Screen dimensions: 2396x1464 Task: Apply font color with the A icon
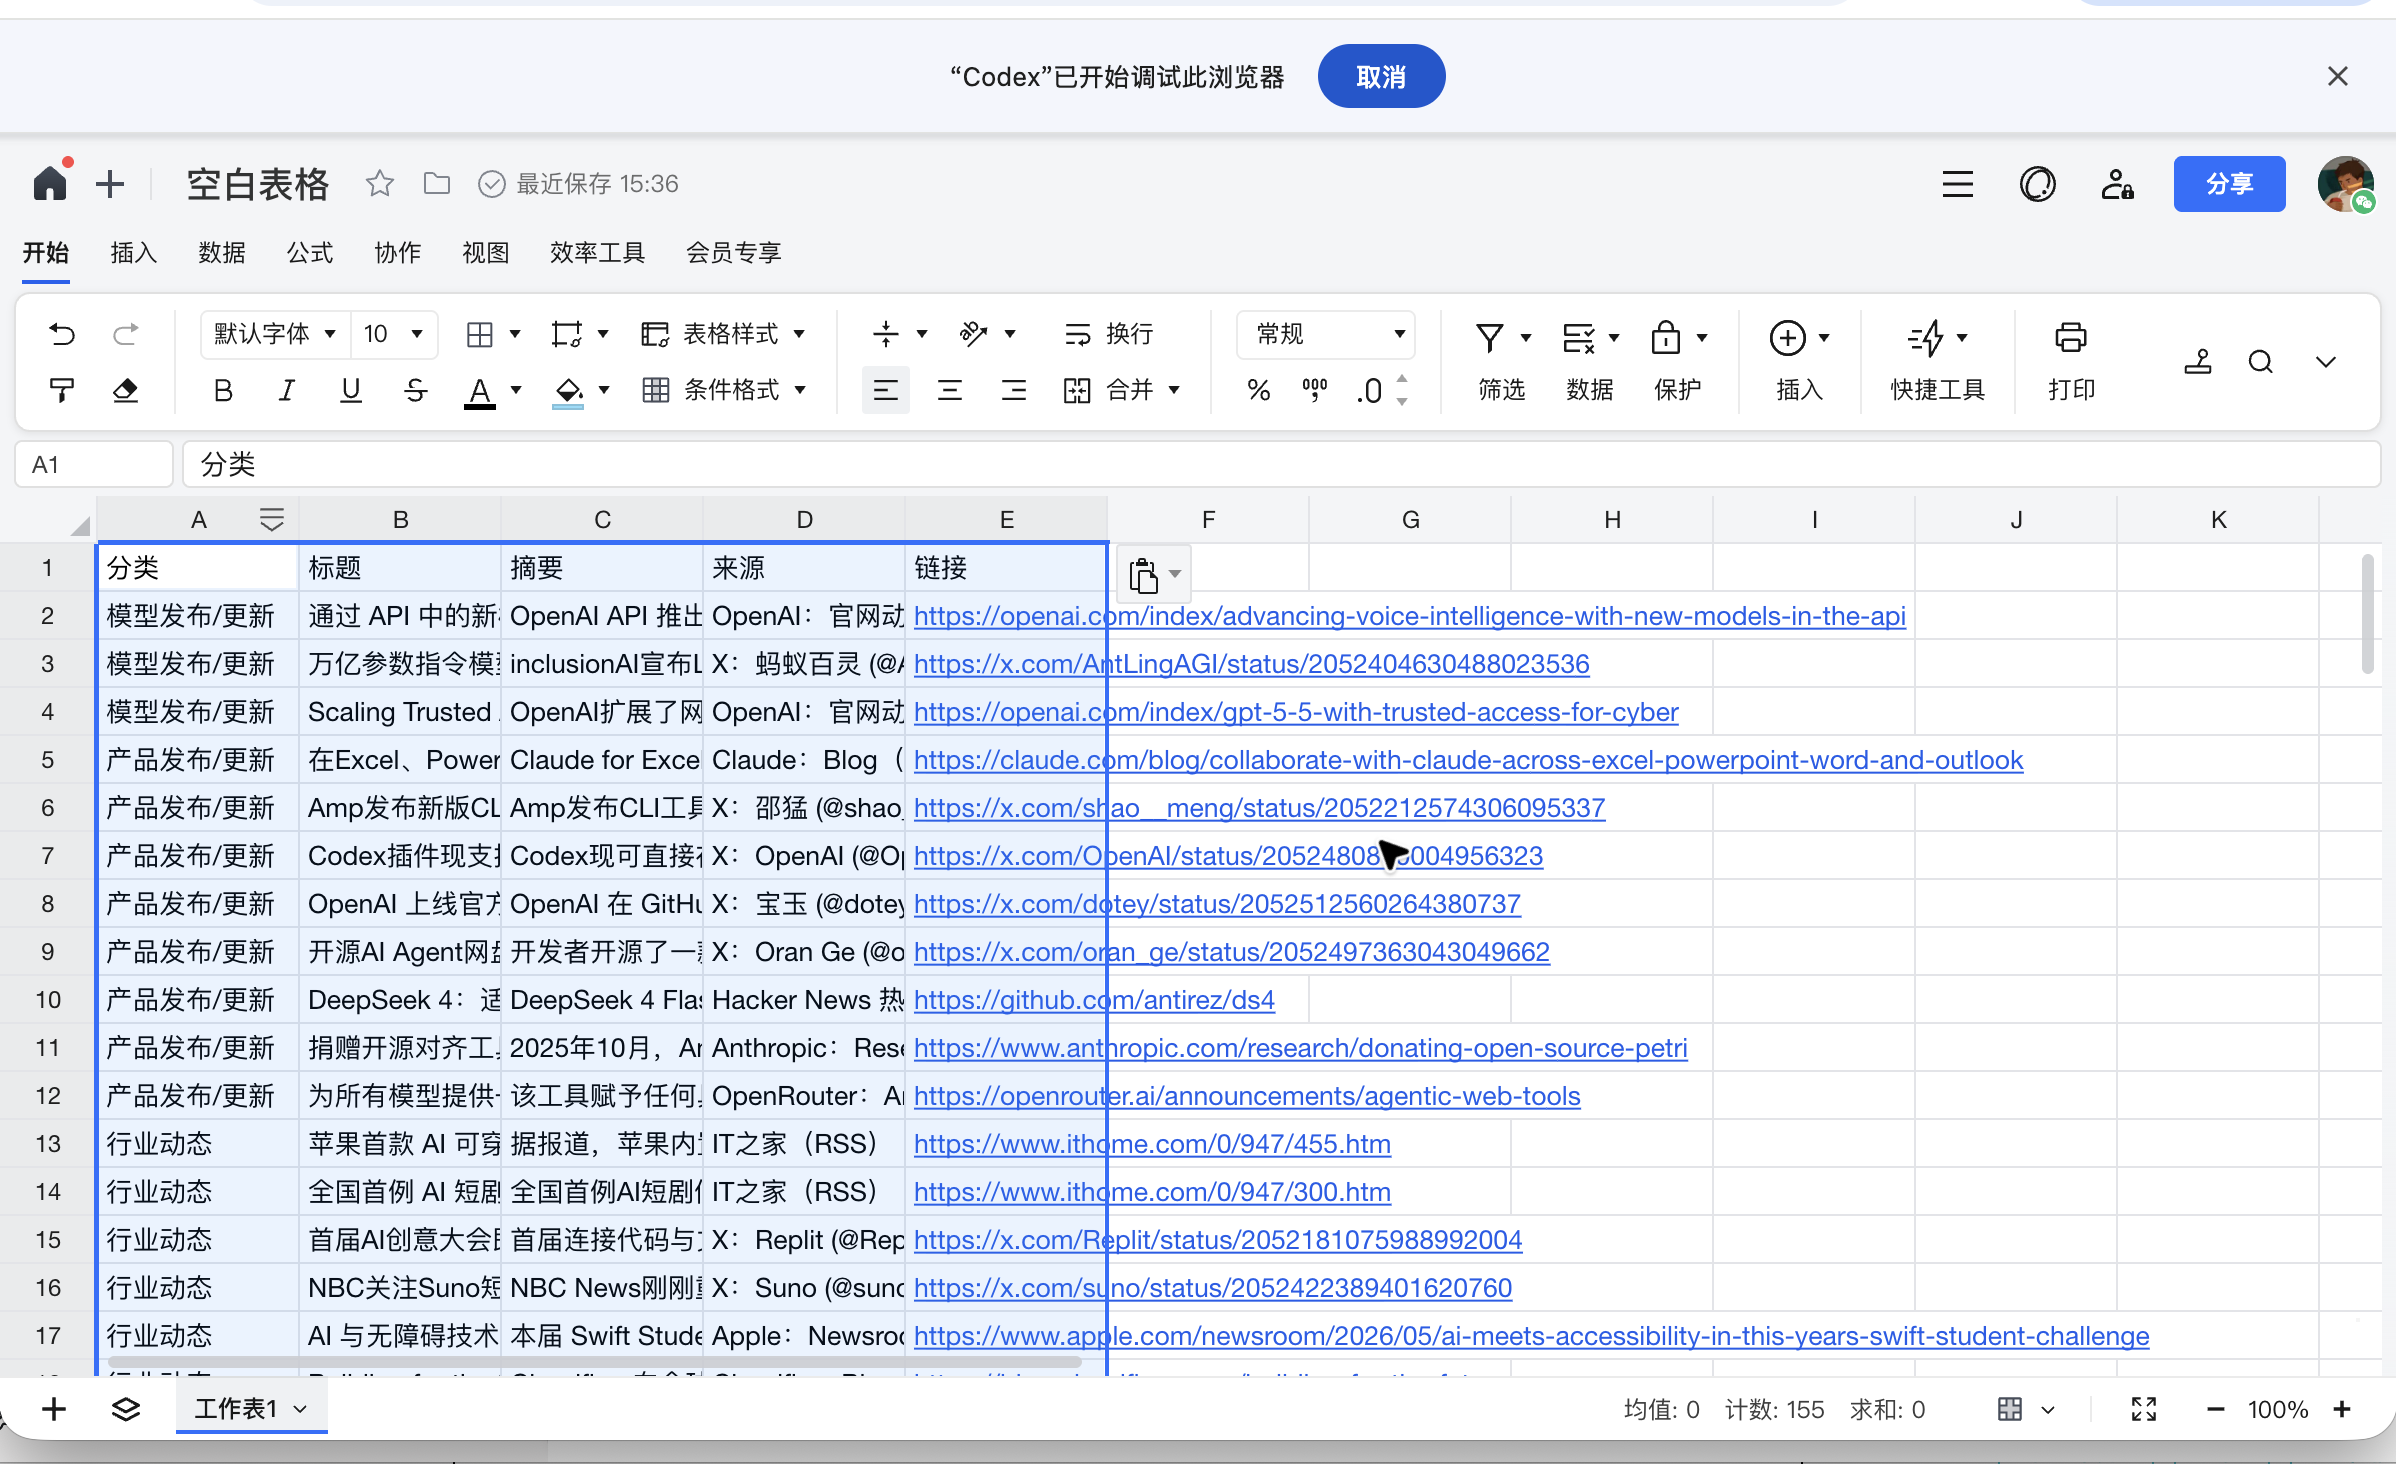pos(480,391)
